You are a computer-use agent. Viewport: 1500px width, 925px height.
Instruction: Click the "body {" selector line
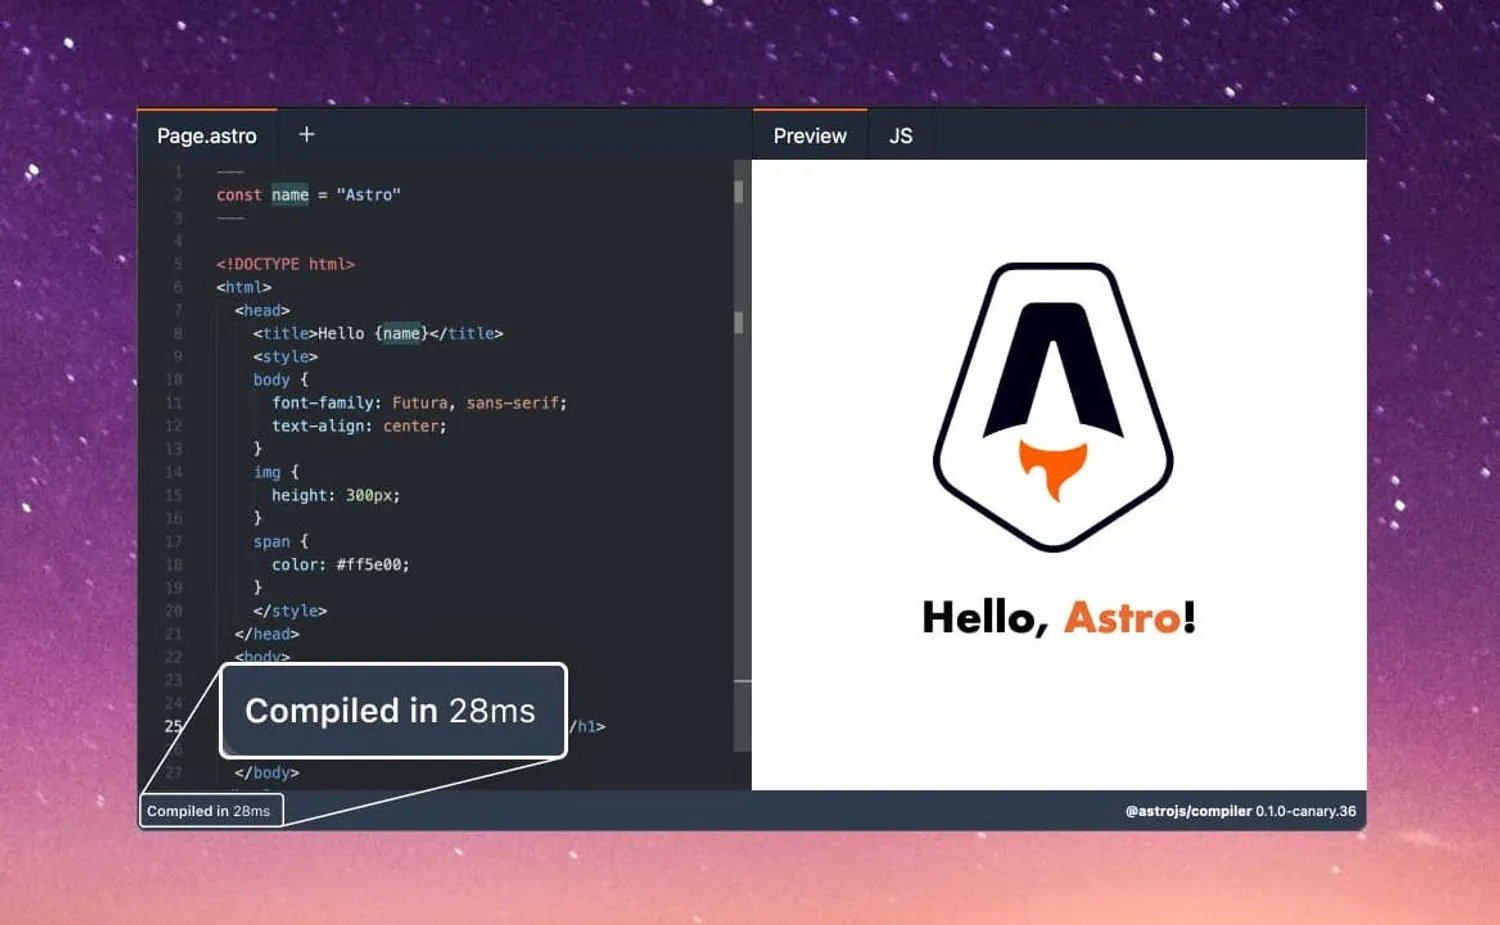[x=281, y=380]
